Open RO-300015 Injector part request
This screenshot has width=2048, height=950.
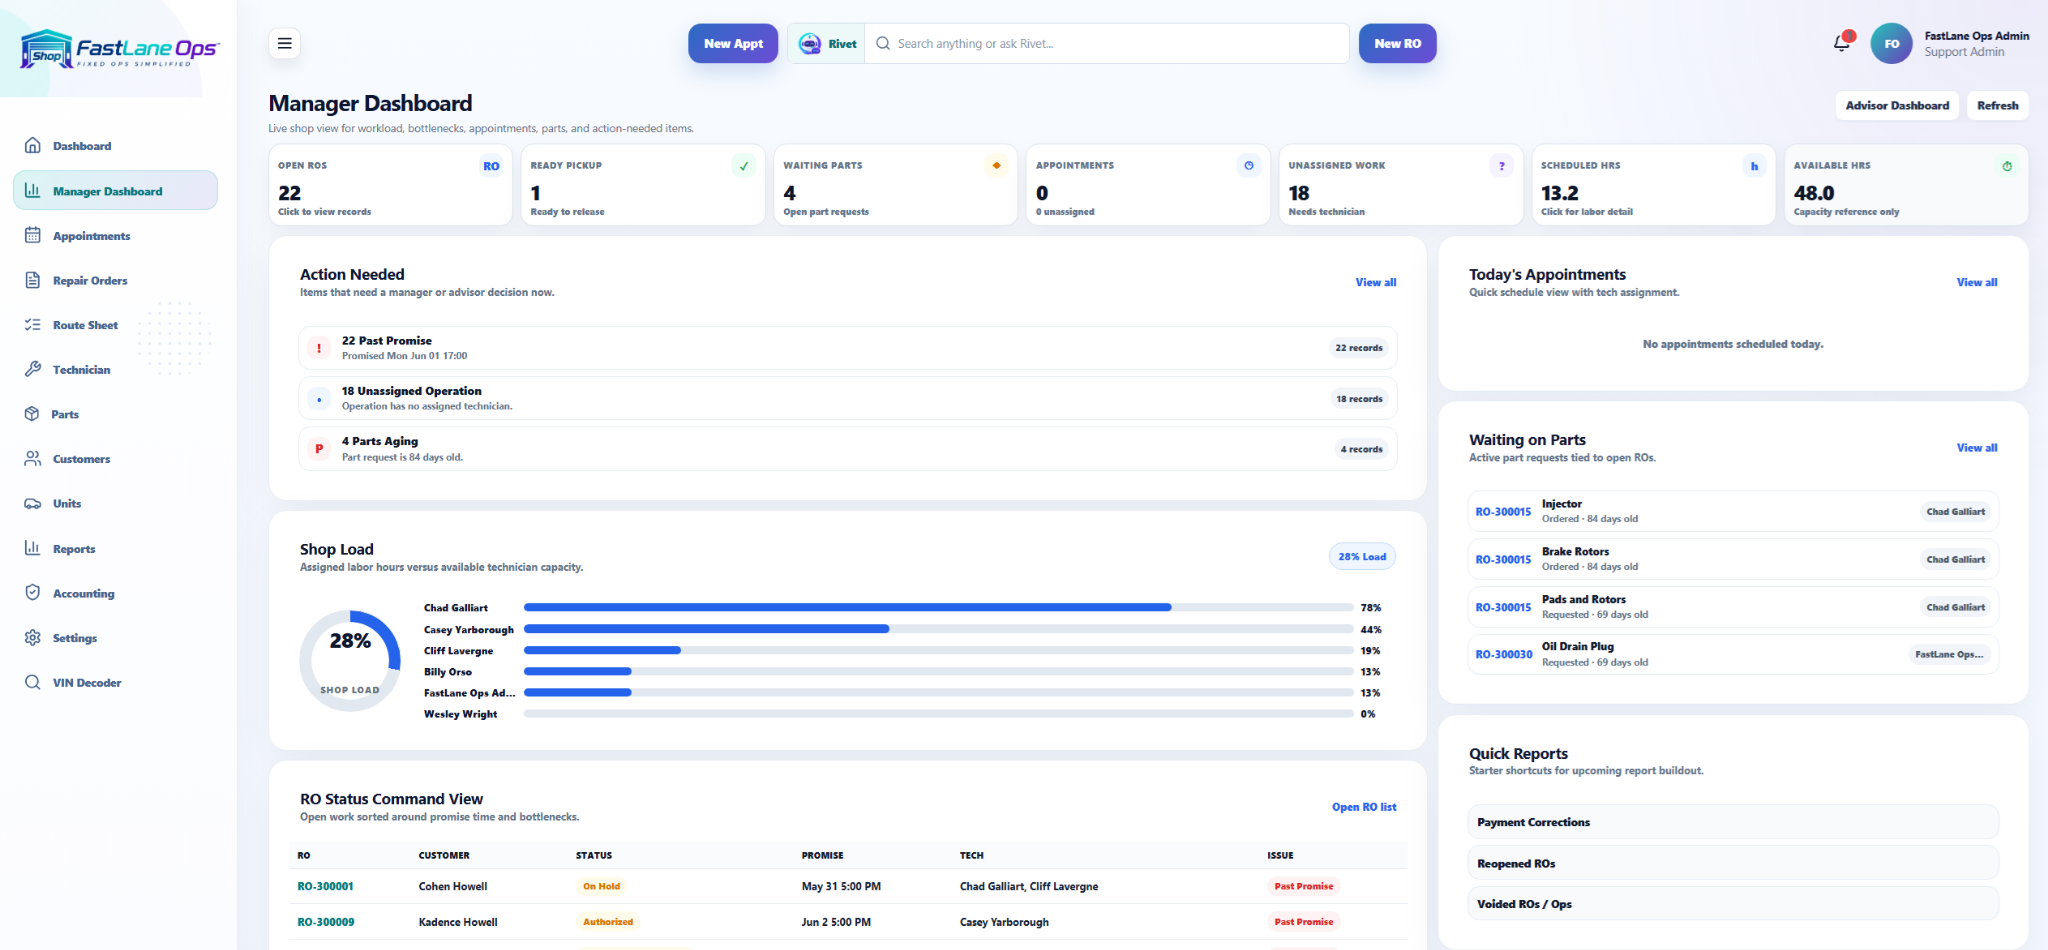pos(1733,511)
